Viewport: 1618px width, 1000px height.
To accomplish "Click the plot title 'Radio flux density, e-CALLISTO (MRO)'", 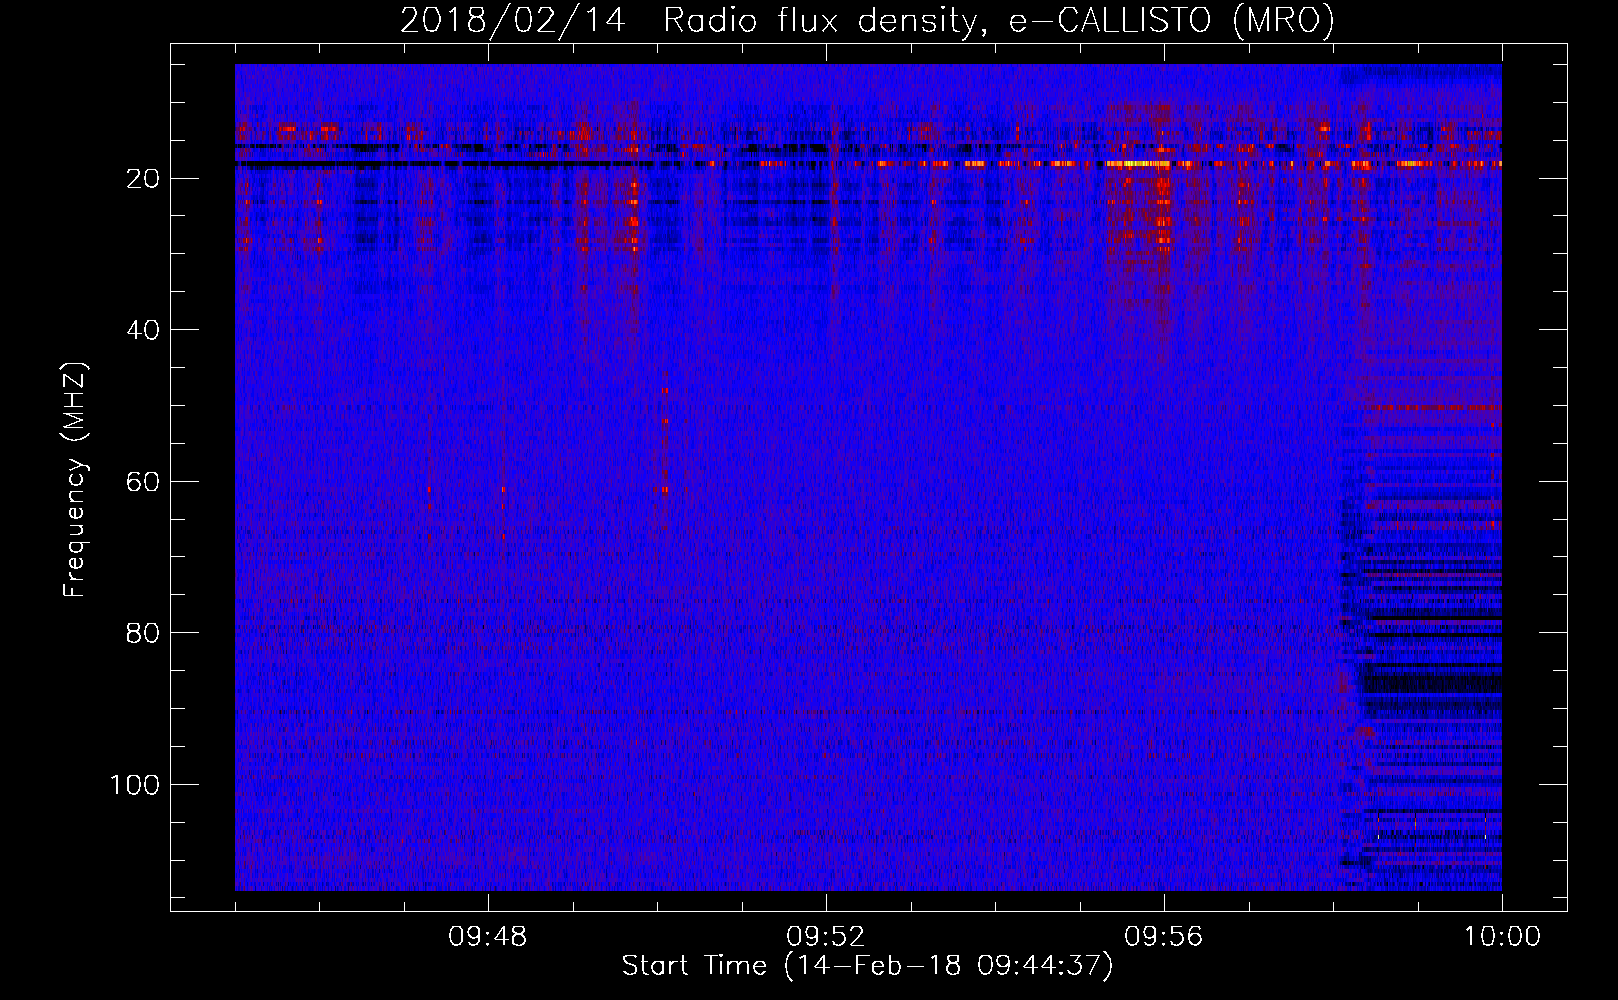I will point(998,20).
